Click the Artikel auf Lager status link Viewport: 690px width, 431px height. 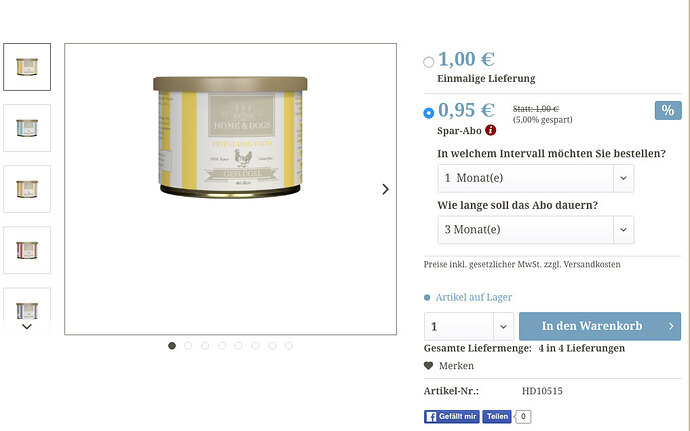coord(473,298)
